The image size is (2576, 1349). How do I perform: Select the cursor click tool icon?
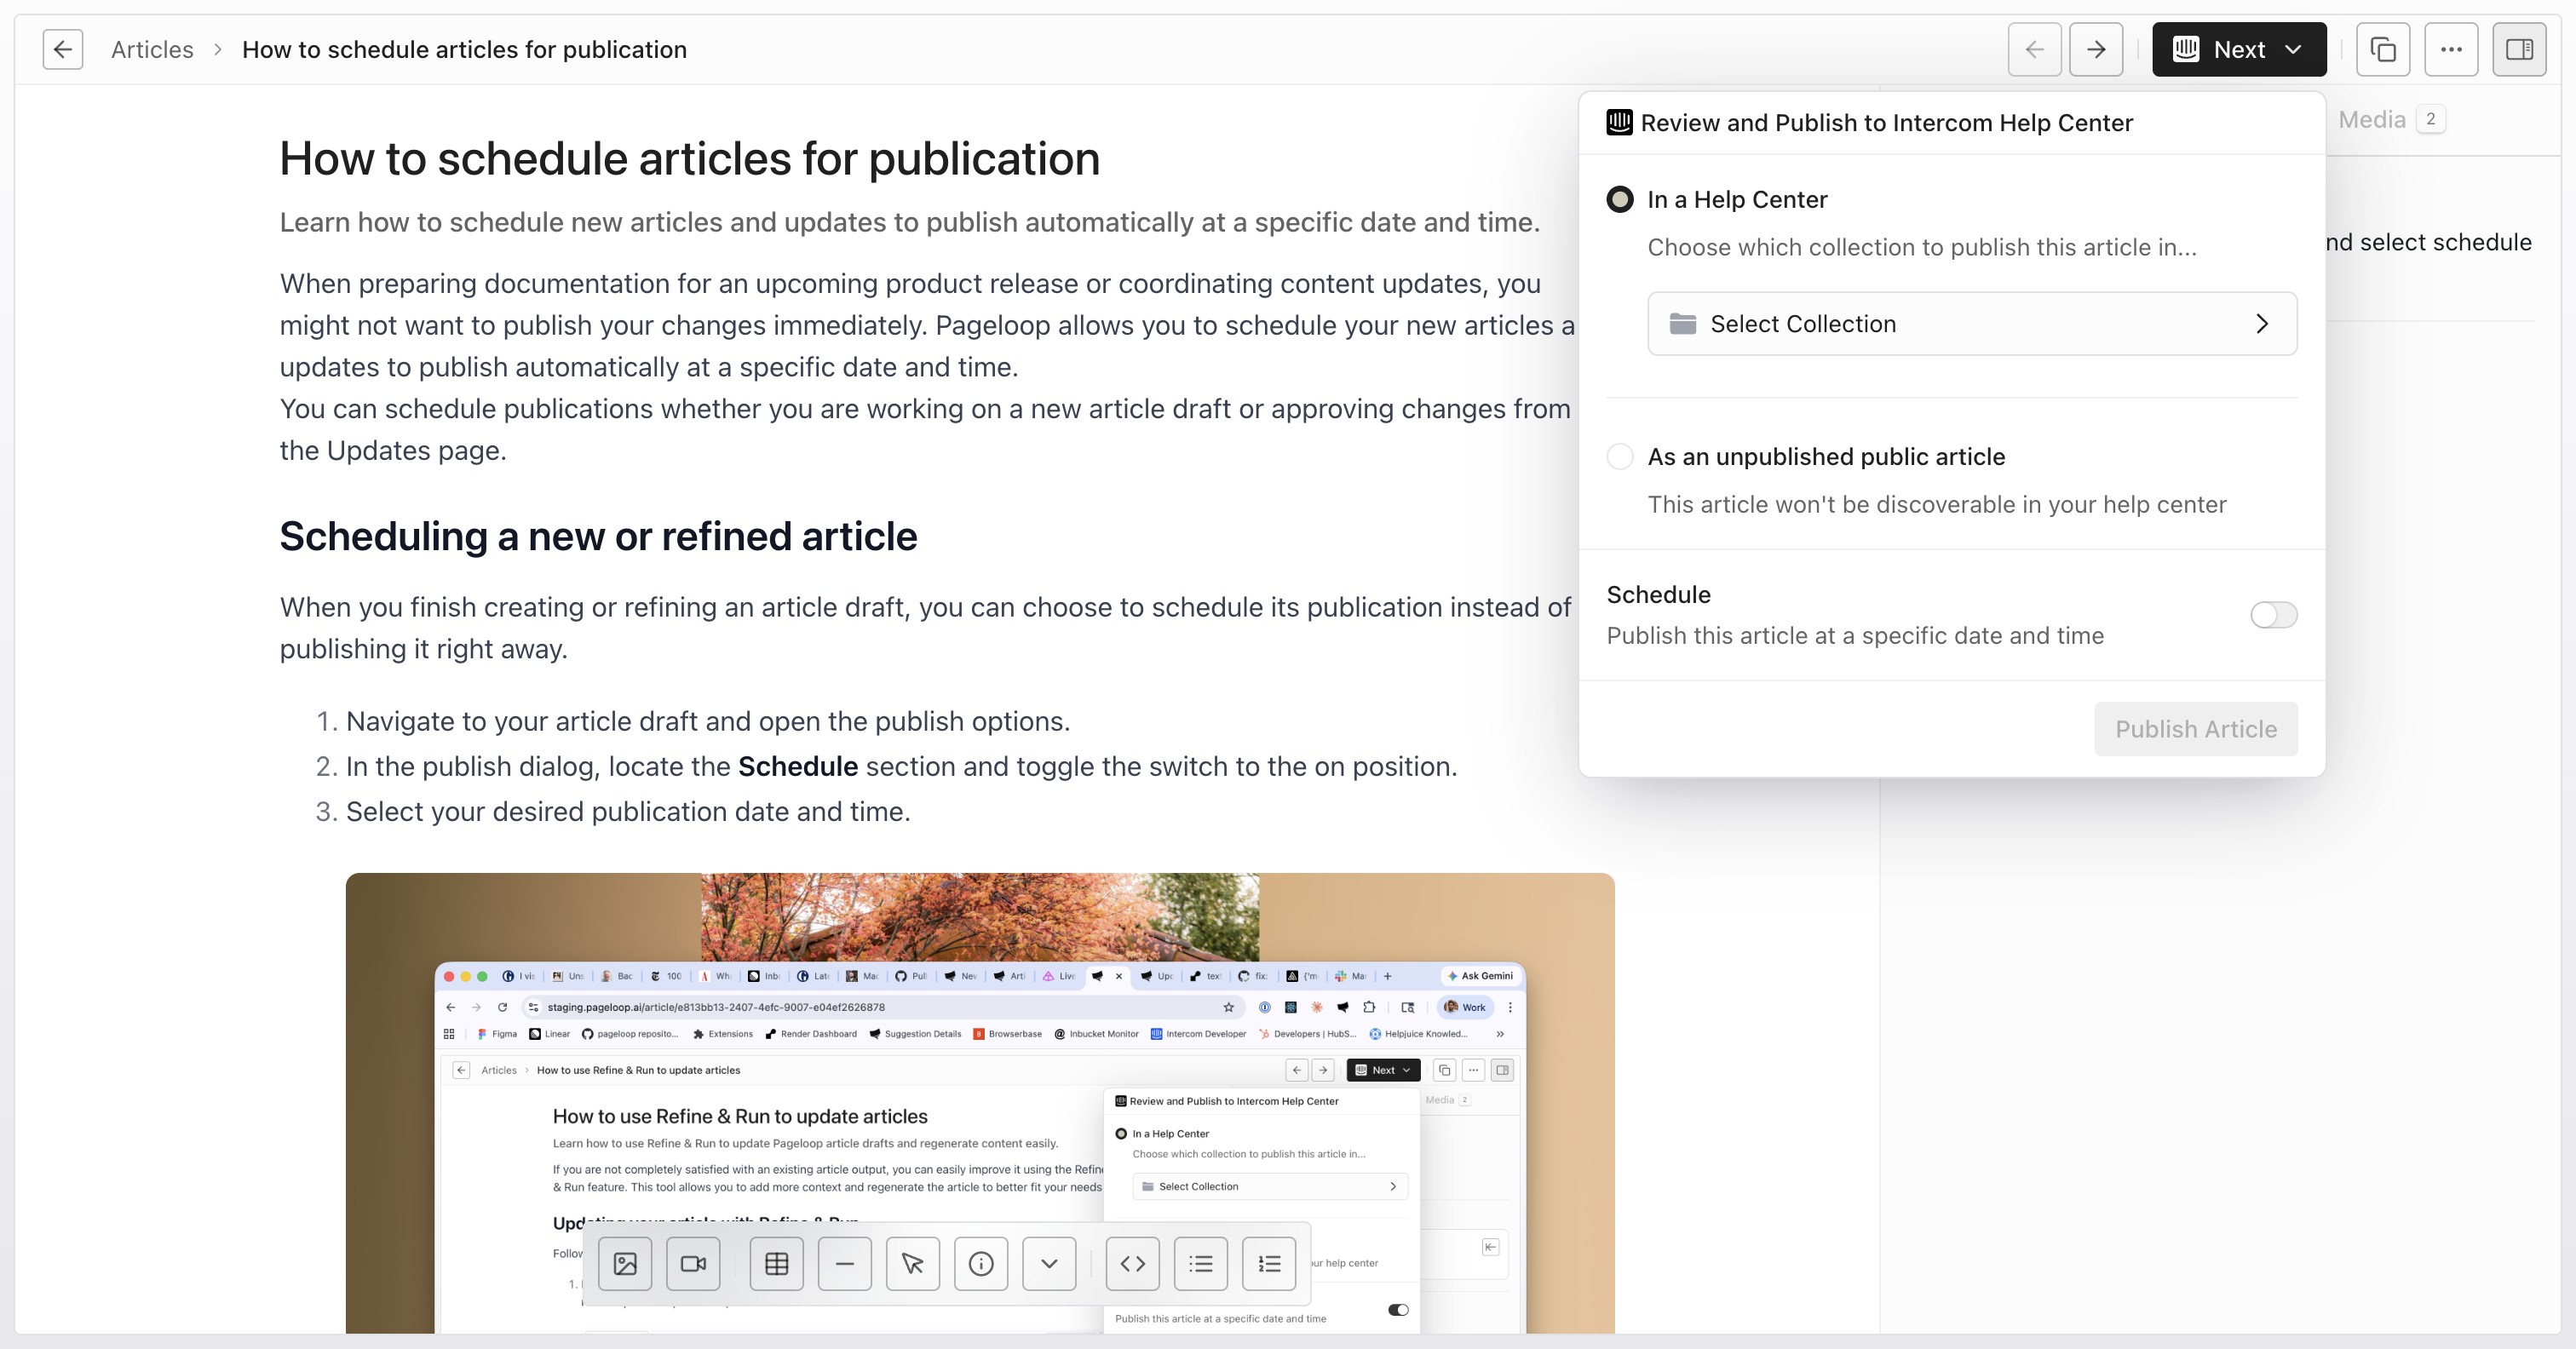(913, 1264)
